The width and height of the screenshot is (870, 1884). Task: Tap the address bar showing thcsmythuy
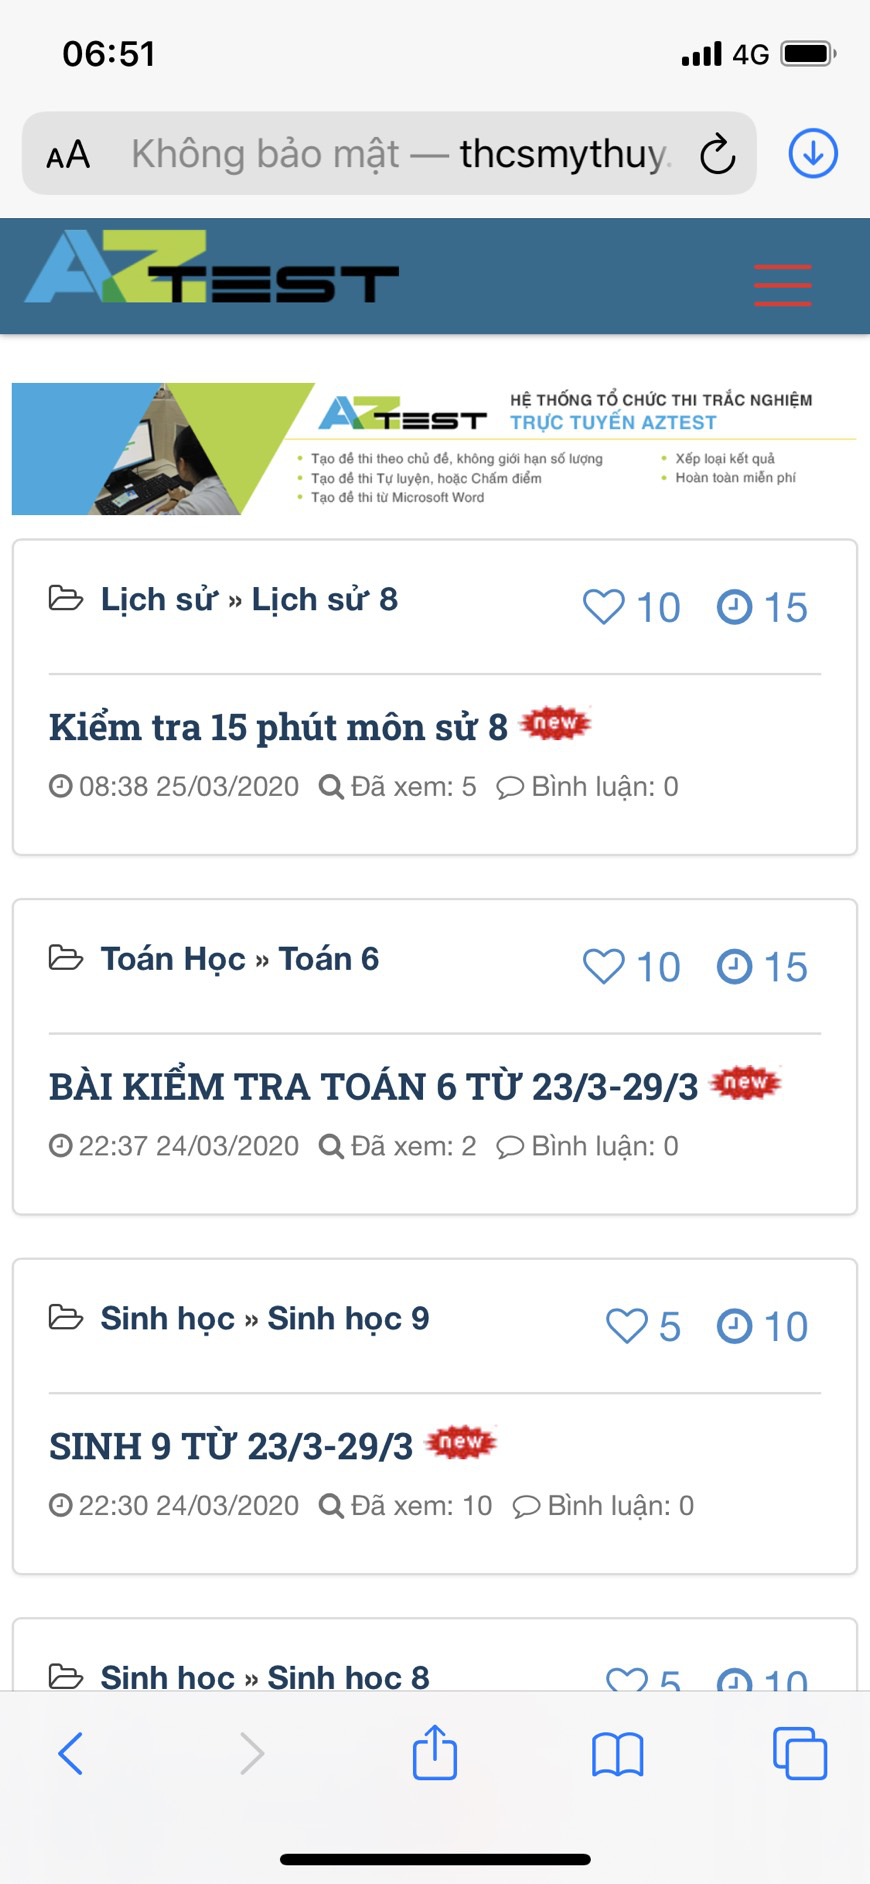tap(400, 154)
